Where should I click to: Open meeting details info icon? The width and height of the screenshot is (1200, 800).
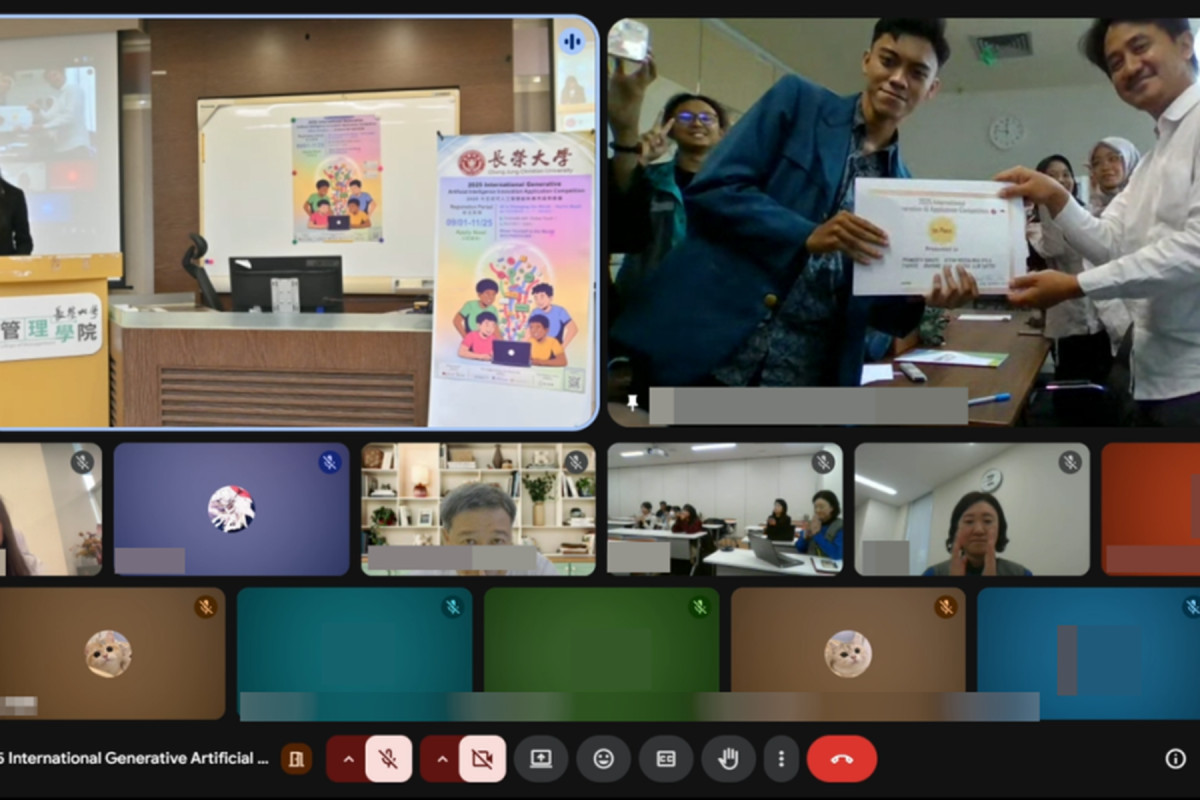(x=1175, y=759)
